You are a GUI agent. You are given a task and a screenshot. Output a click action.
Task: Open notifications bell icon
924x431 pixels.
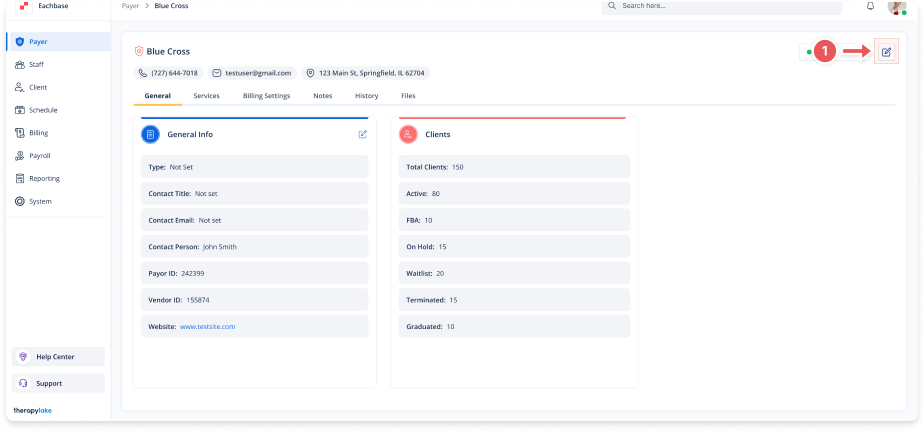point(870,6)
